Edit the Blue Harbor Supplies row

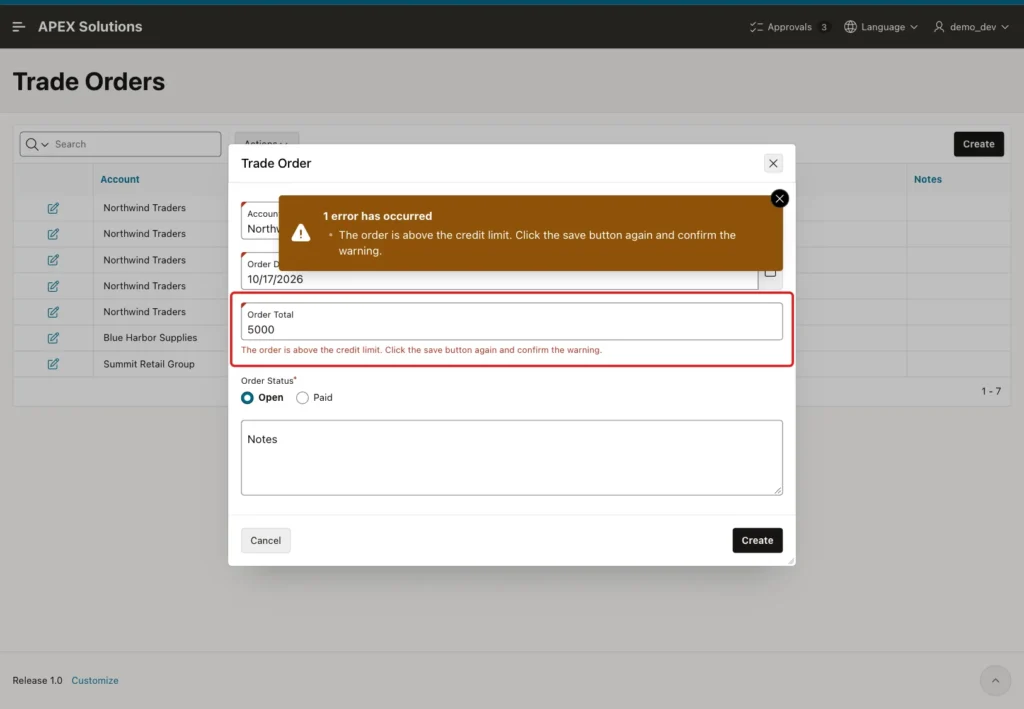tap(53, 338)
